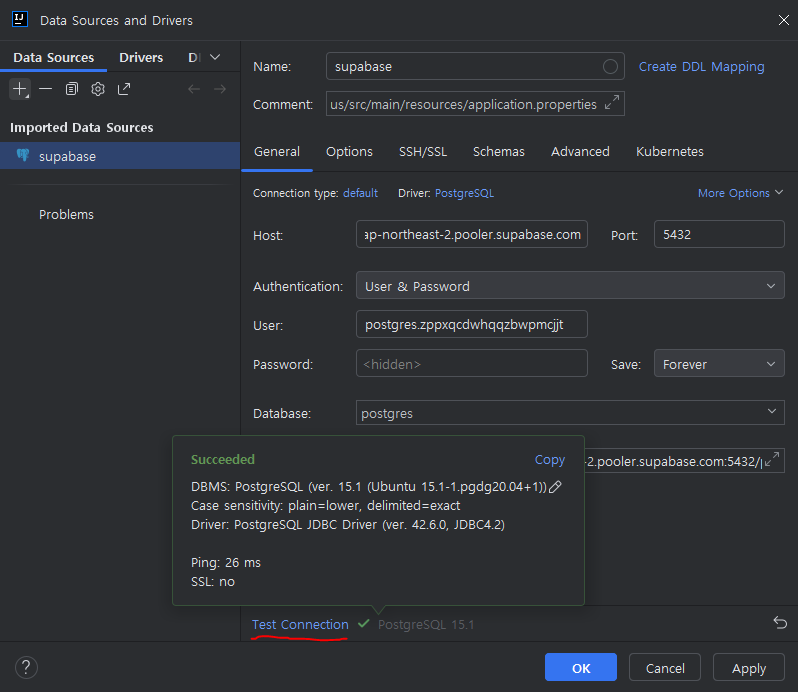Click the Create DDL Mapping link

[x=701, y=67]
